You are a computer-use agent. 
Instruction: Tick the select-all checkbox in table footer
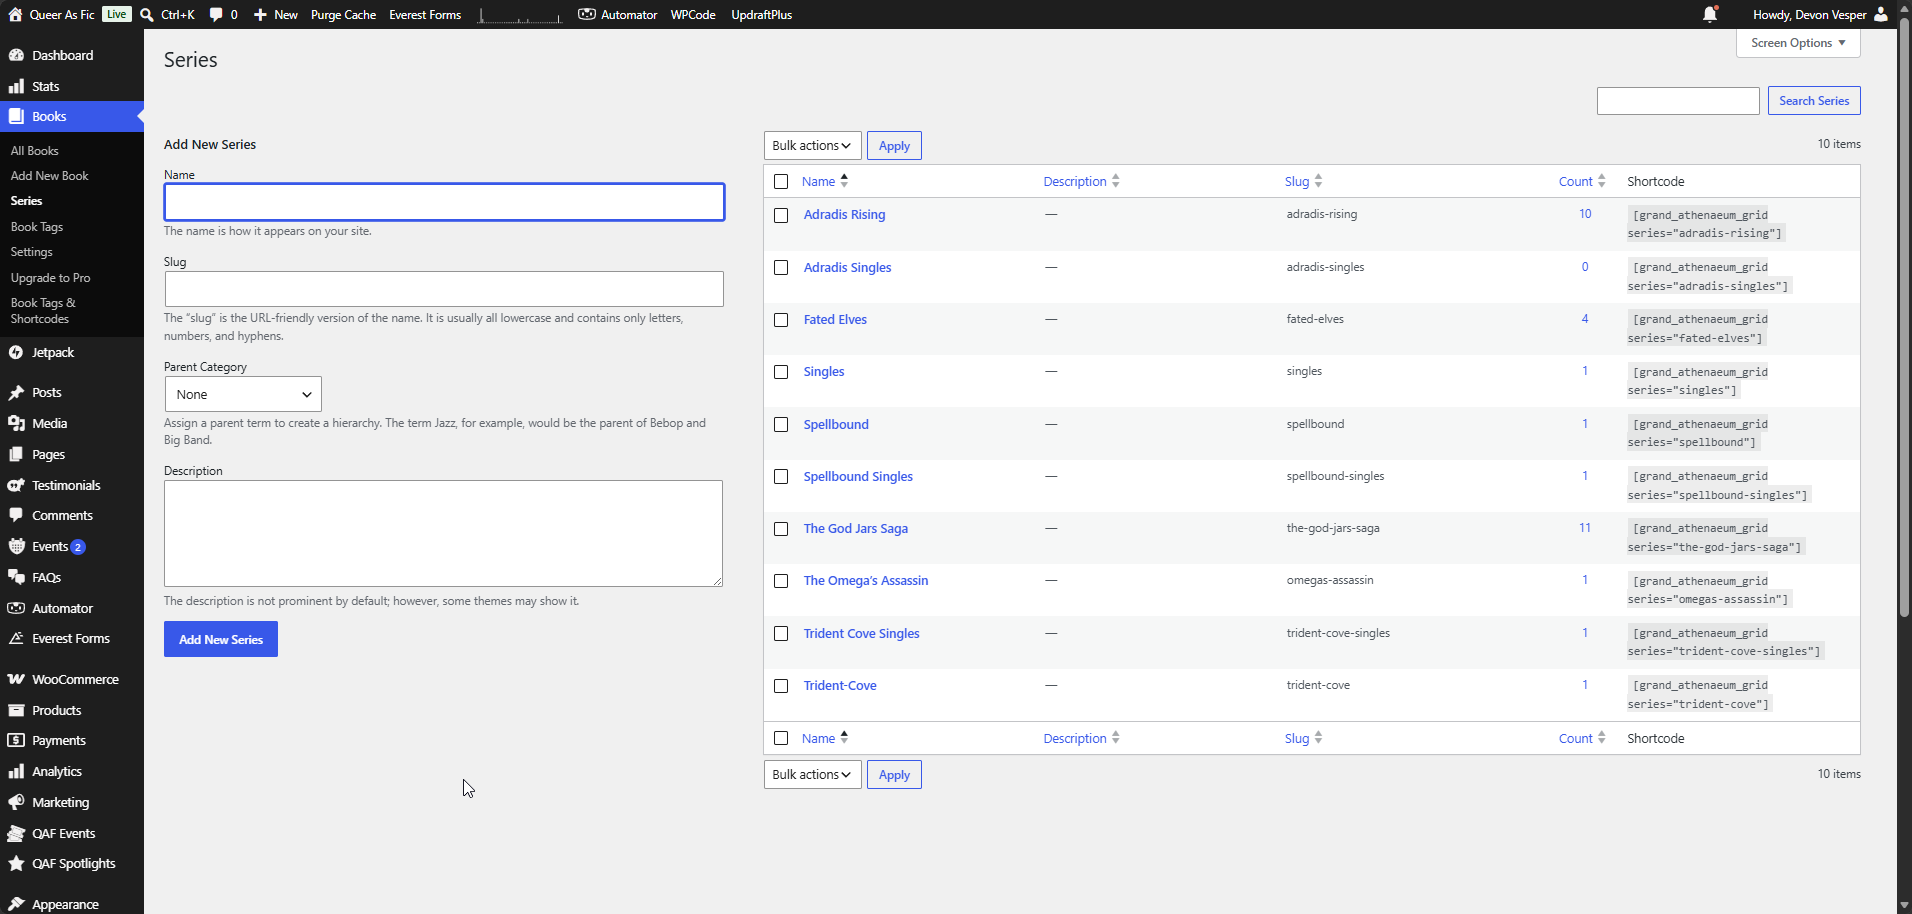(781, 738)
